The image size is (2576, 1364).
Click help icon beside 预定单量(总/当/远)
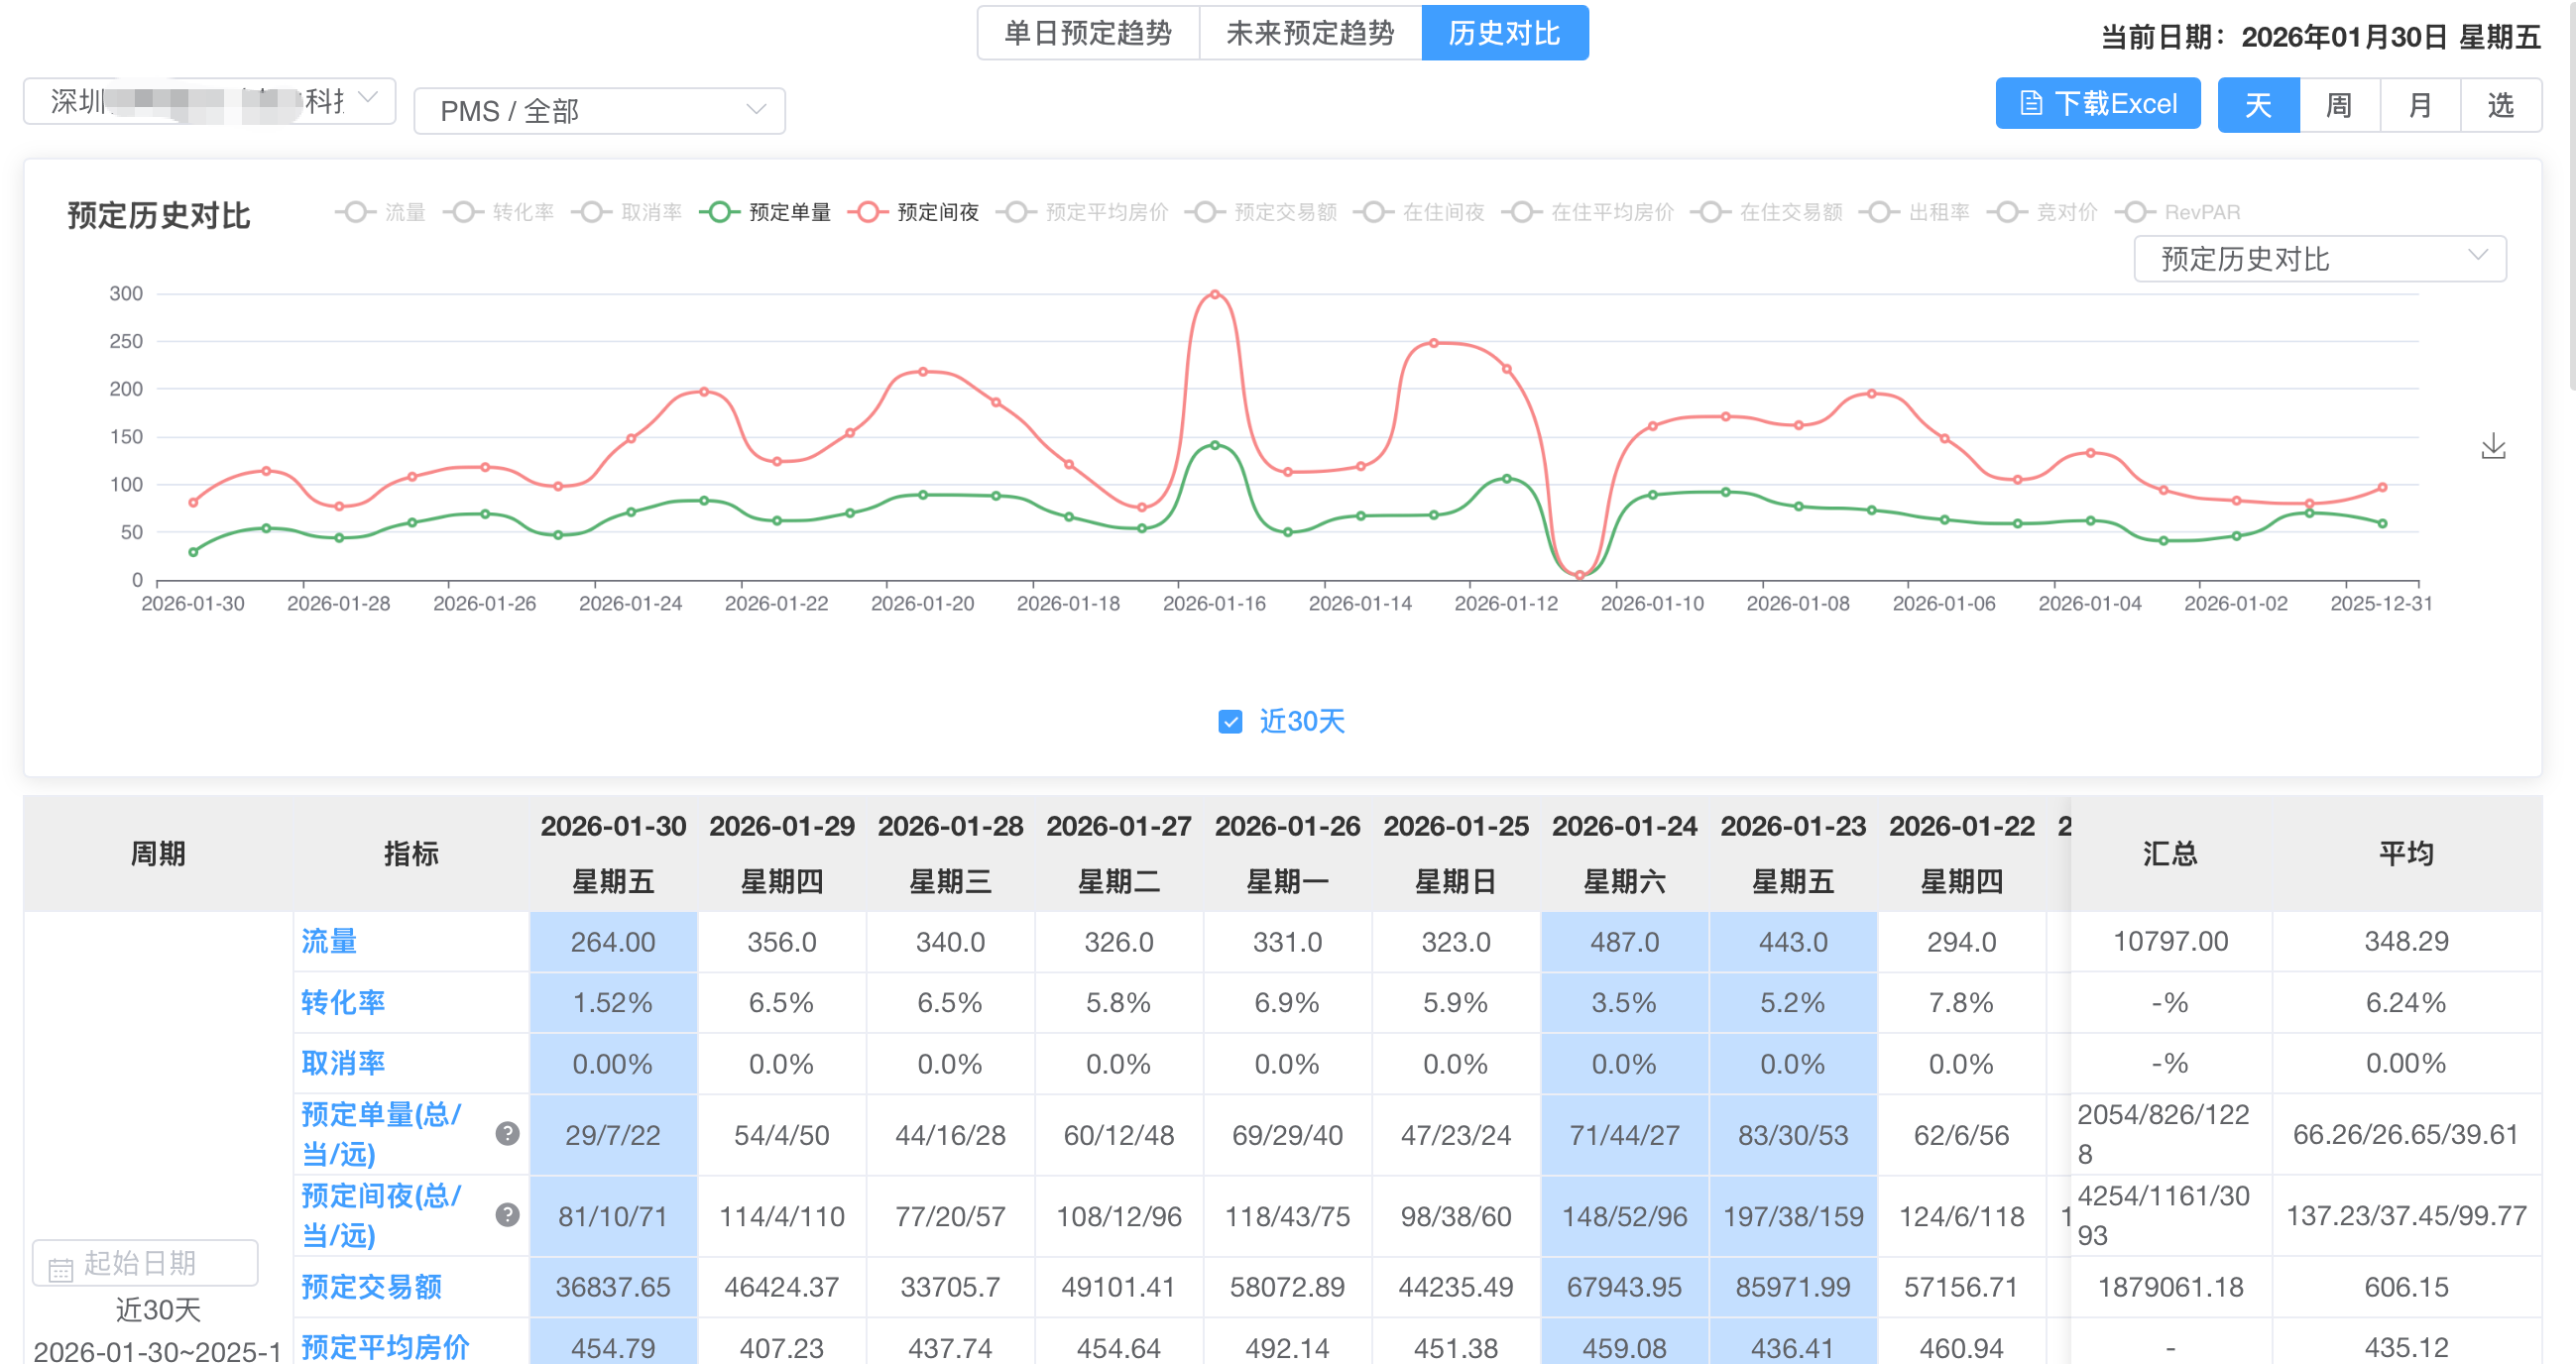(507, 1133)
